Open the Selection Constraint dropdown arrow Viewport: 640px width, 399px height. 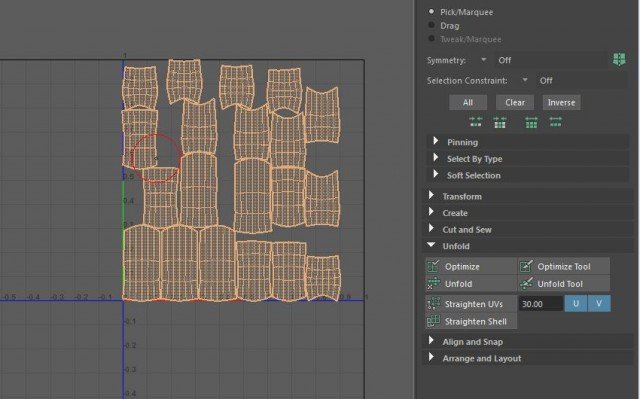tap(525, 80)
